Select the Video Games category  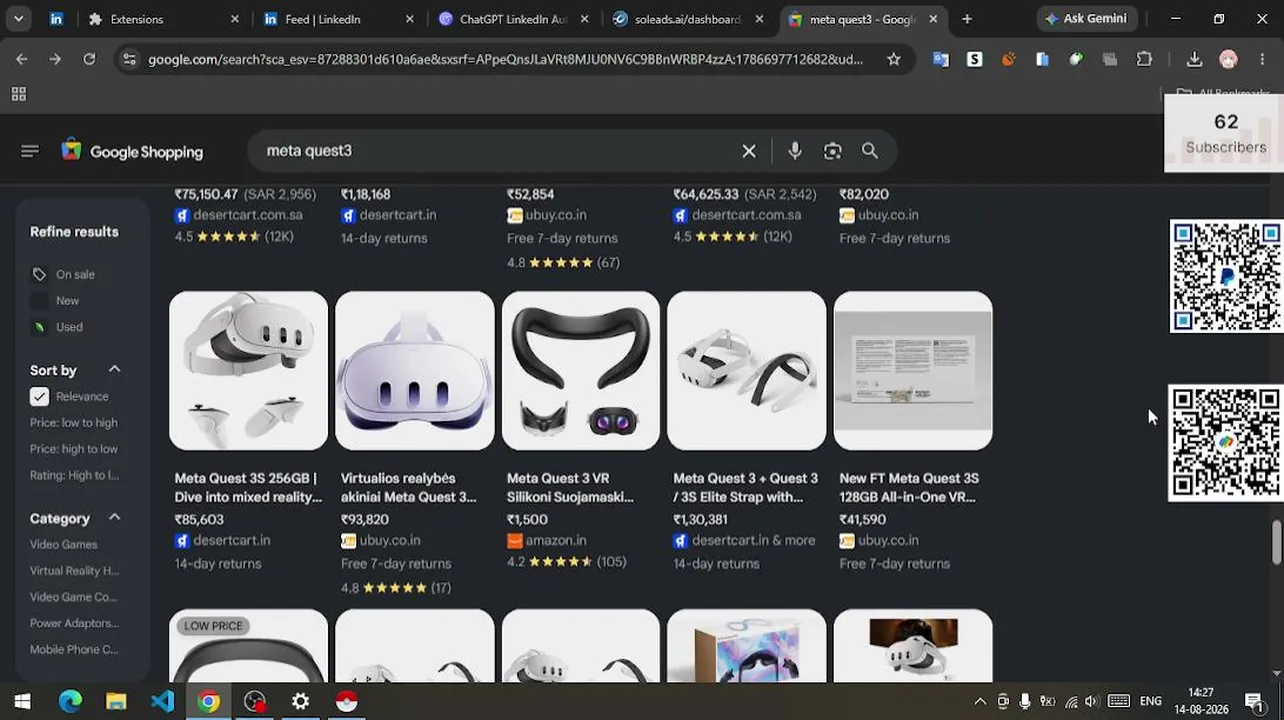point(63,545)
